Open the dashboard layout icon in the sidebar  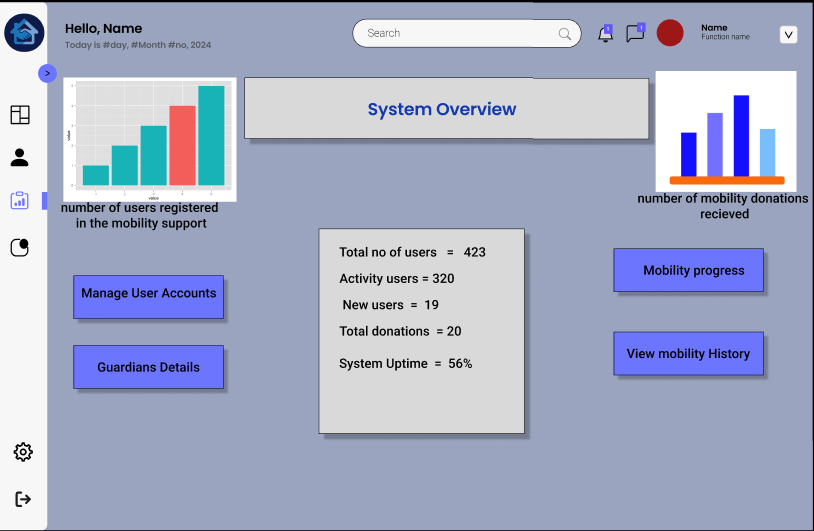pyautogui.click(x=20, y=115)
